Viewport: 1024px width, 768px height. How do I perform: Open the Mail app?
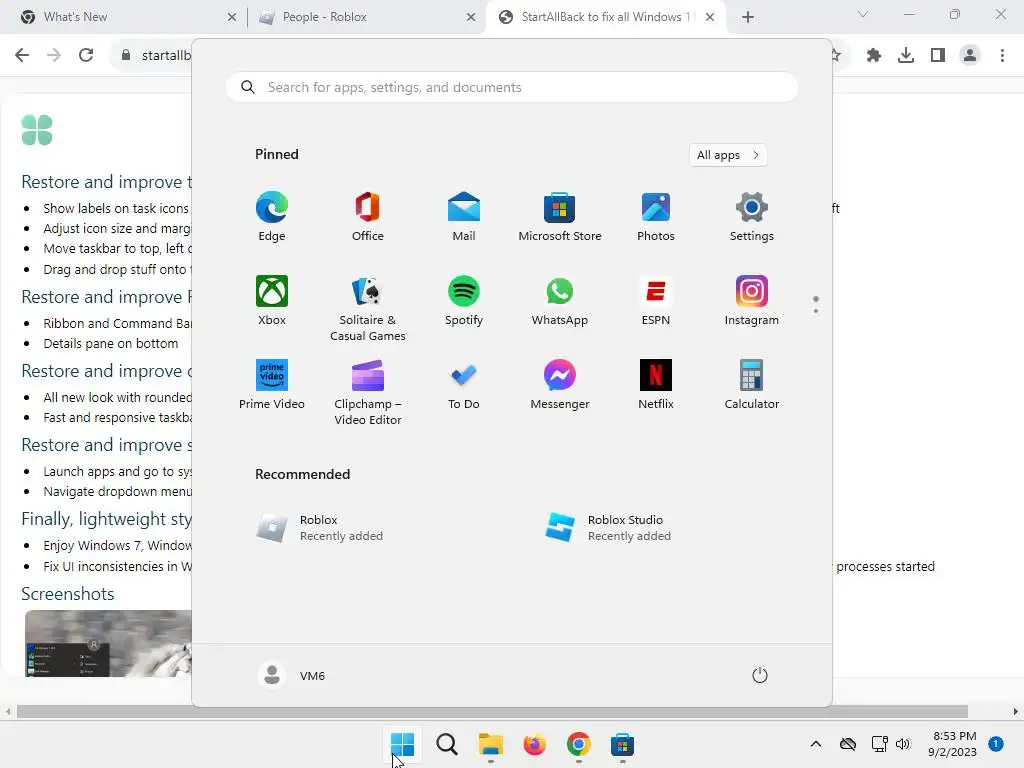[x=464, y=217]
